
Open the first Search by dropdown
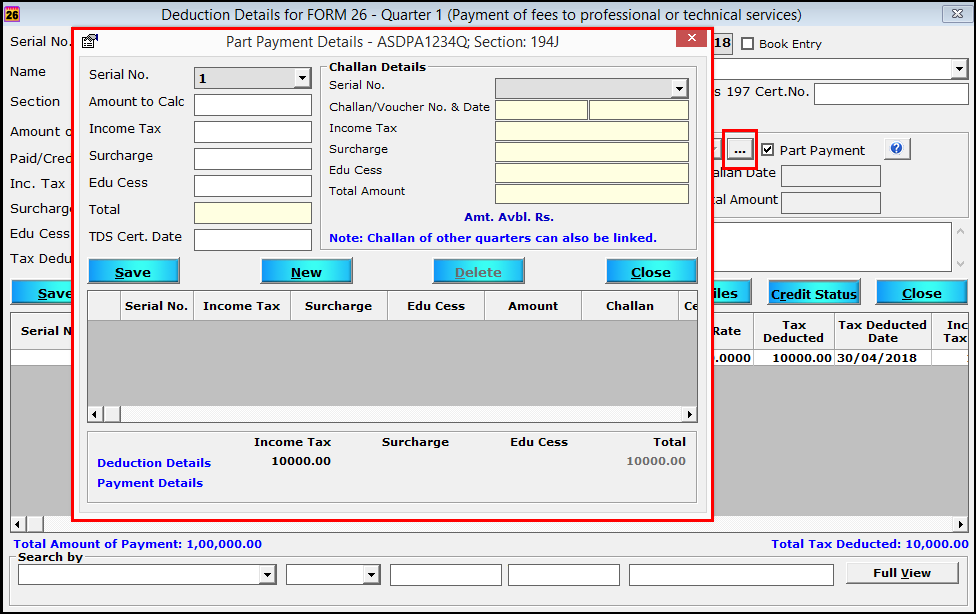(x=267, y=575)
